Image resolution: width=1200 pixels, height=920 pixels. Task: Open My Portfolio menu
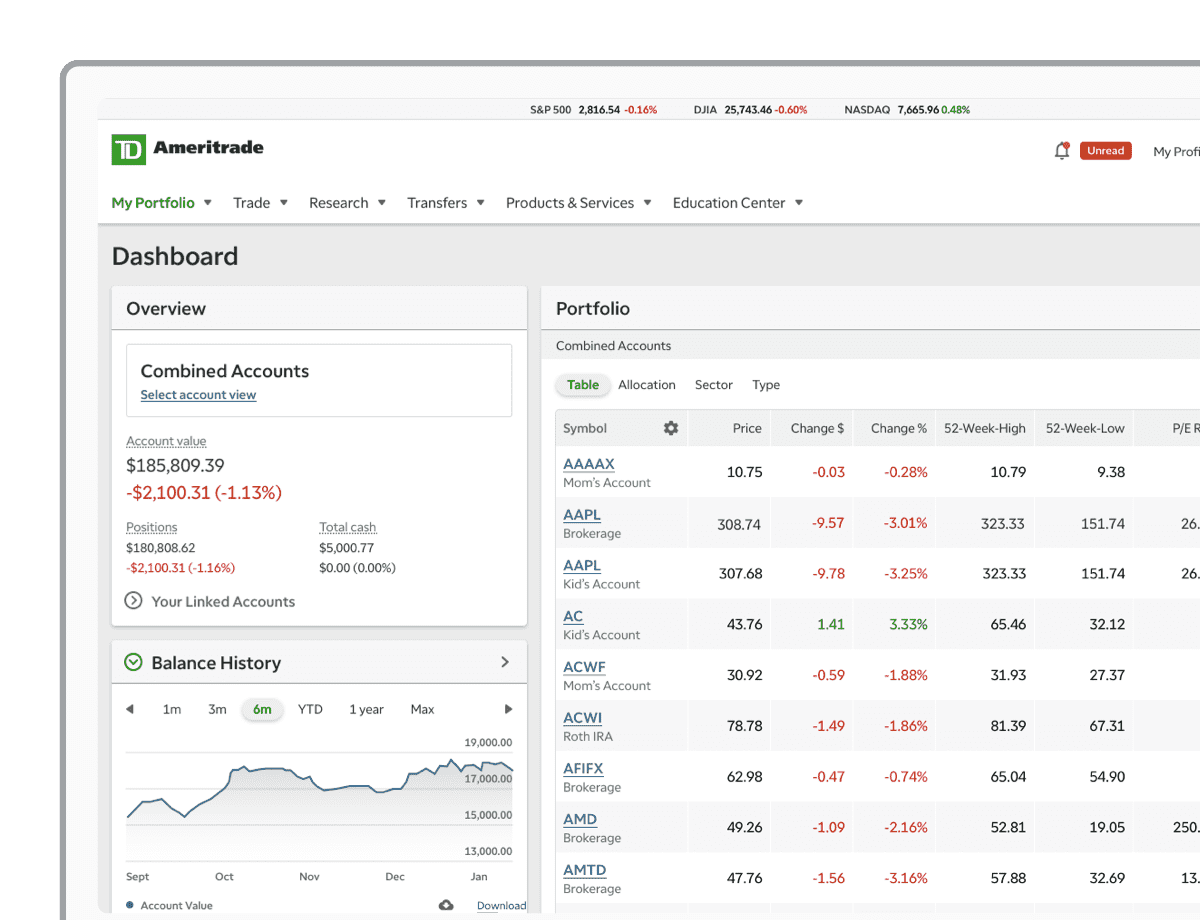point(162,202)
